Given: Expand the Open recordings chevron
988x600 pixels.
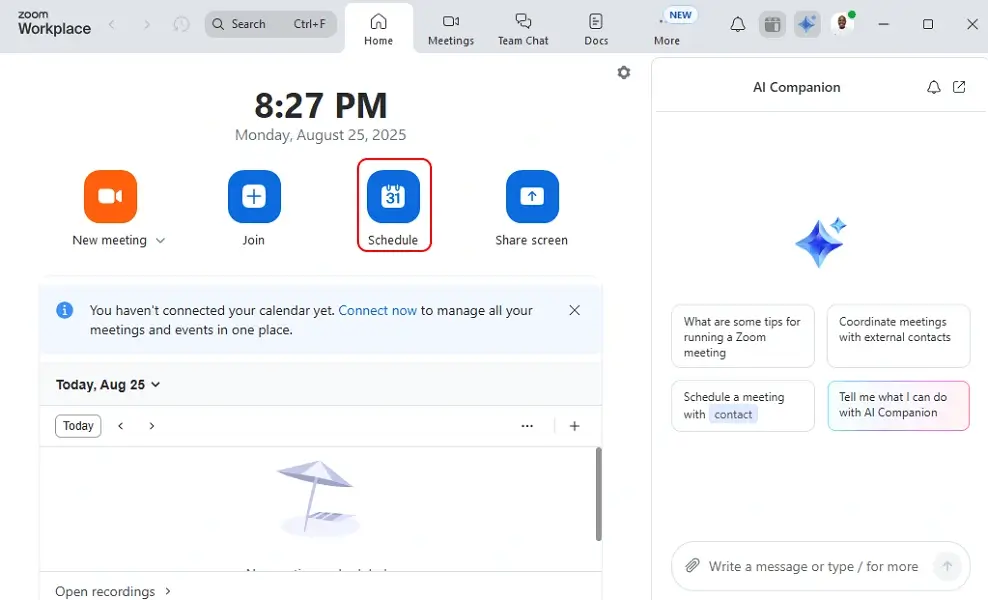Looking at the screenshot, I should [x=168, y=591].
